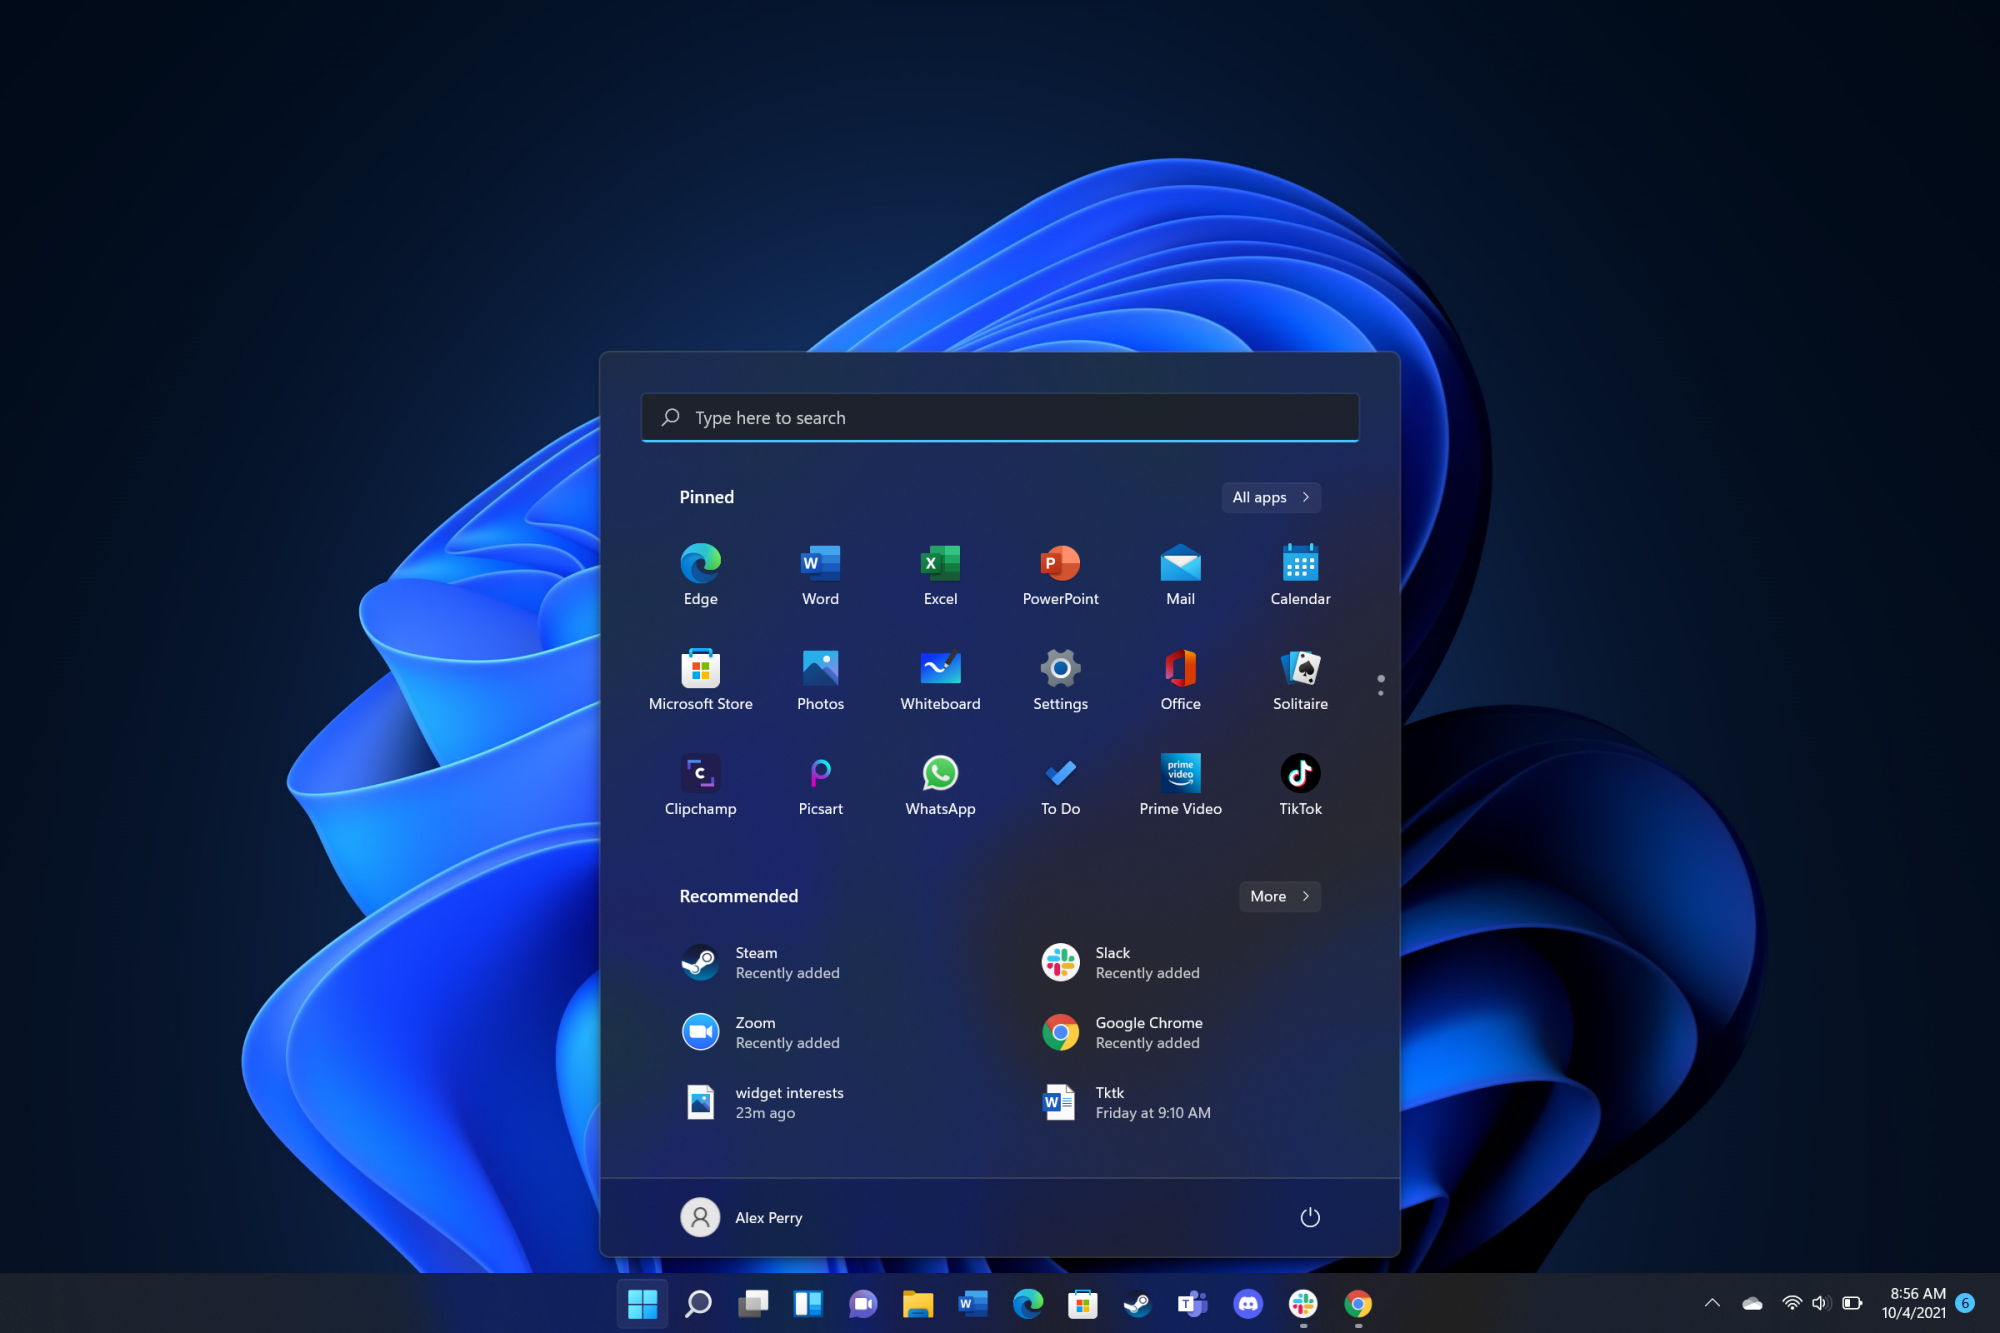Open the Power button menu
The width and height of the screenshot is (2000, 1333).
1310,1217
